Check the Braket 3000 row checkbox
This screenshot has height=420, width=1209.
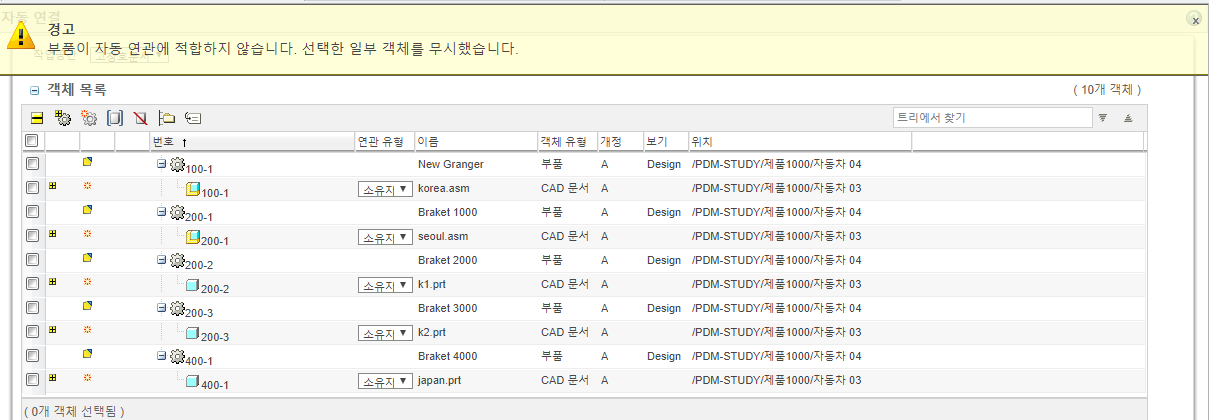pos(32,308)
